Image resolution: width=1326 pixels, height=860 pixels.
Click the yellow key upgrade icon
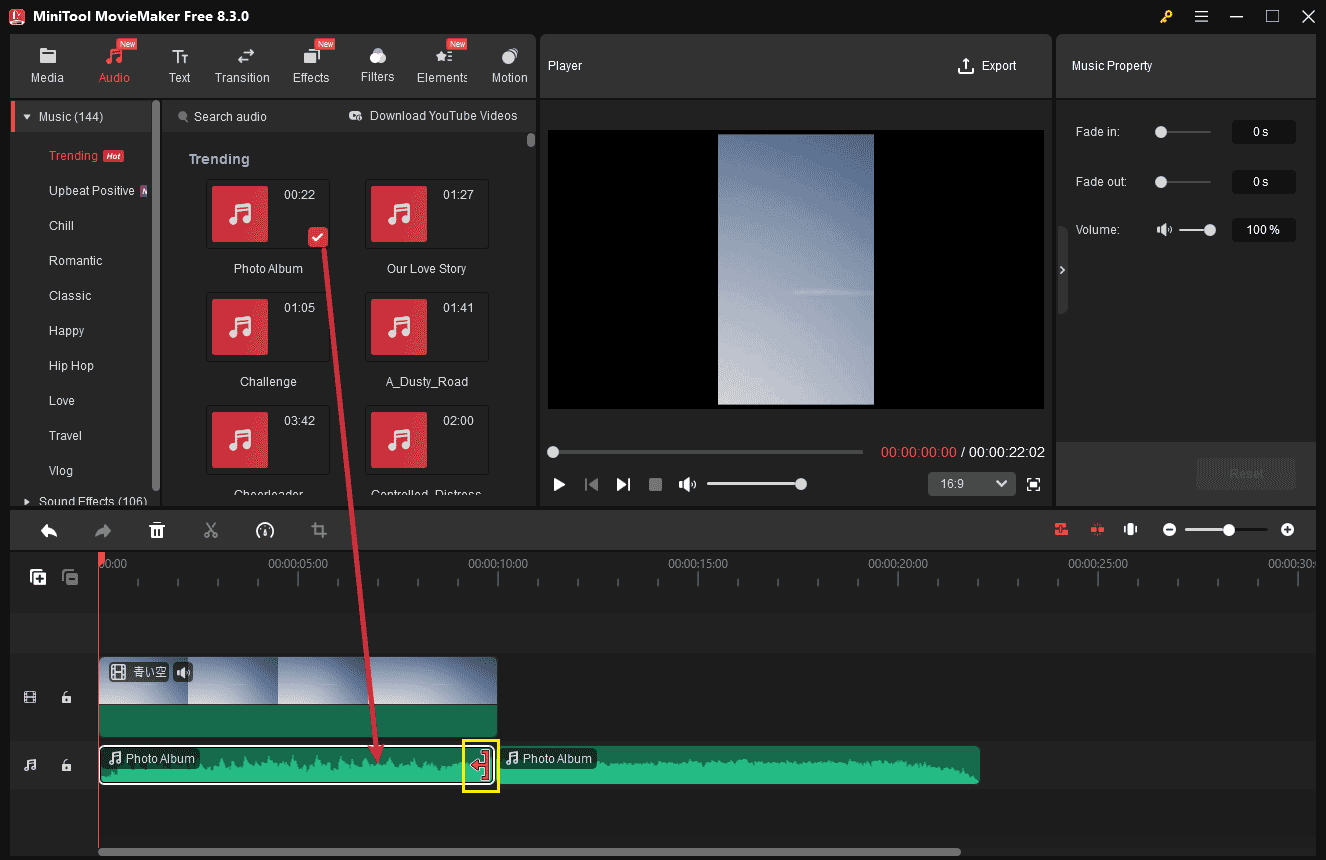[1166, 16]
